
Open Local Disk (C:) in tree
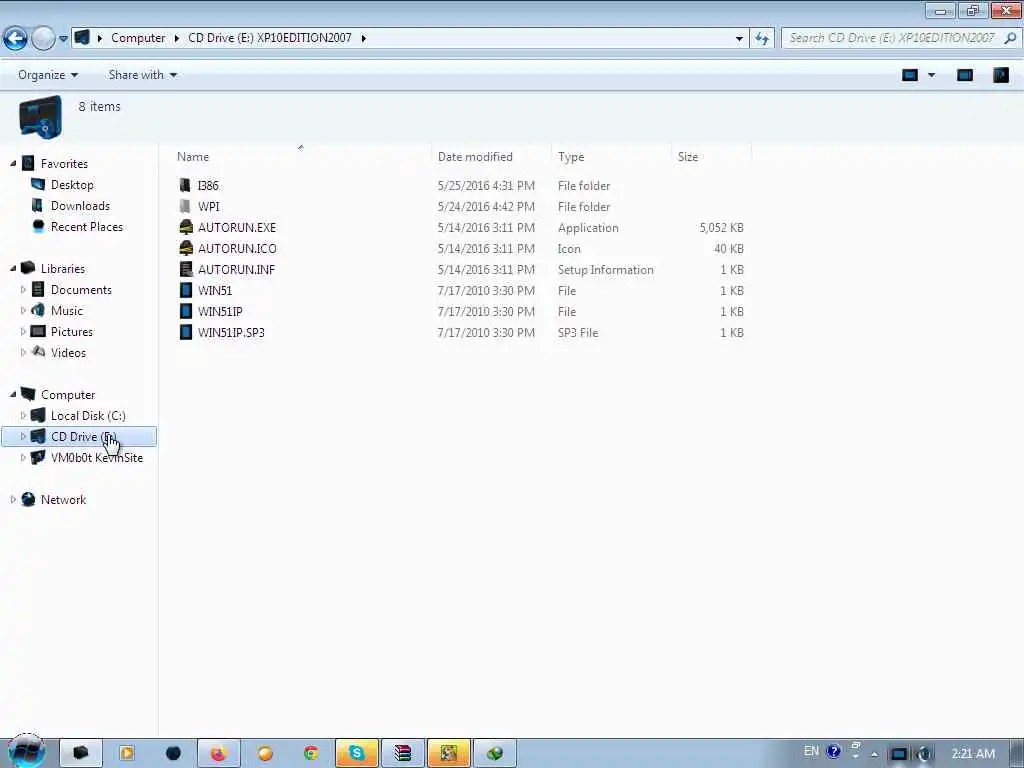tap(88, 415)
